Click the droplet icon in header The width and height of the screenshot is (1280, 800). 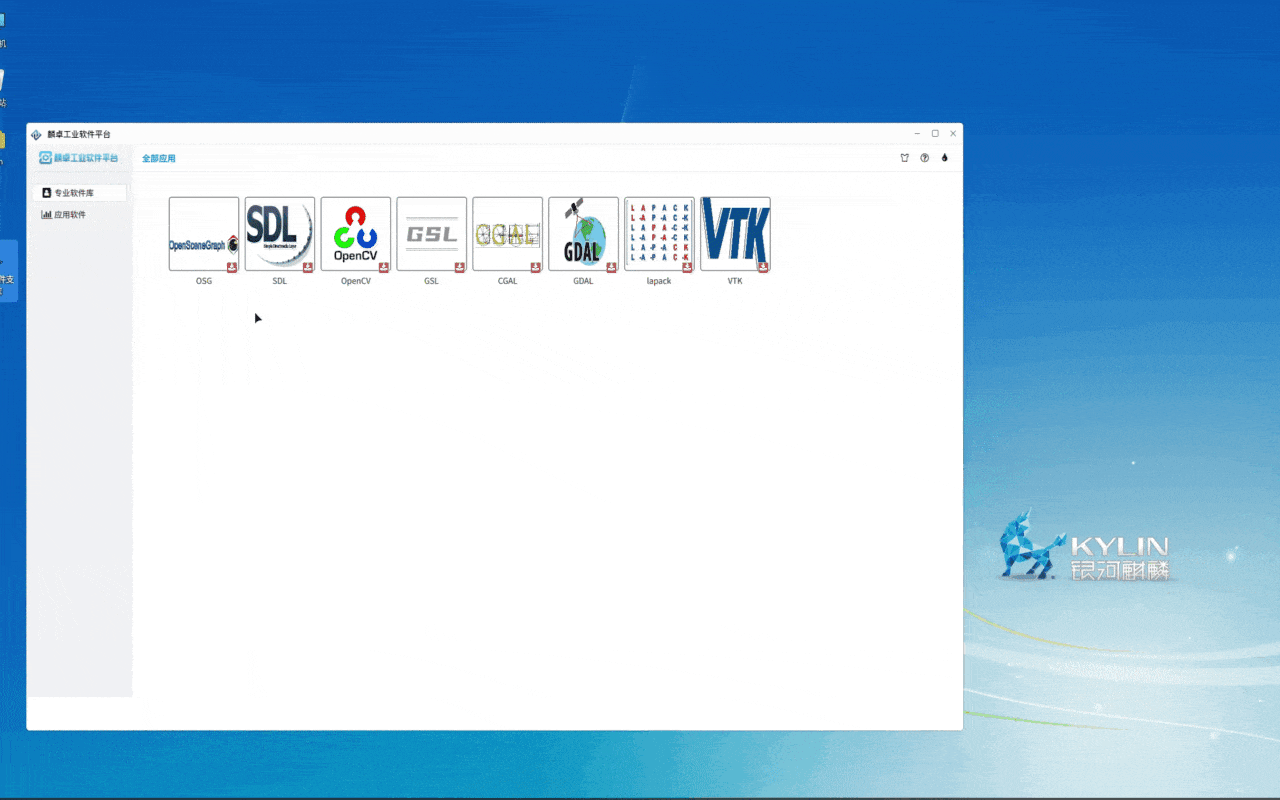(x=944, y=158)
